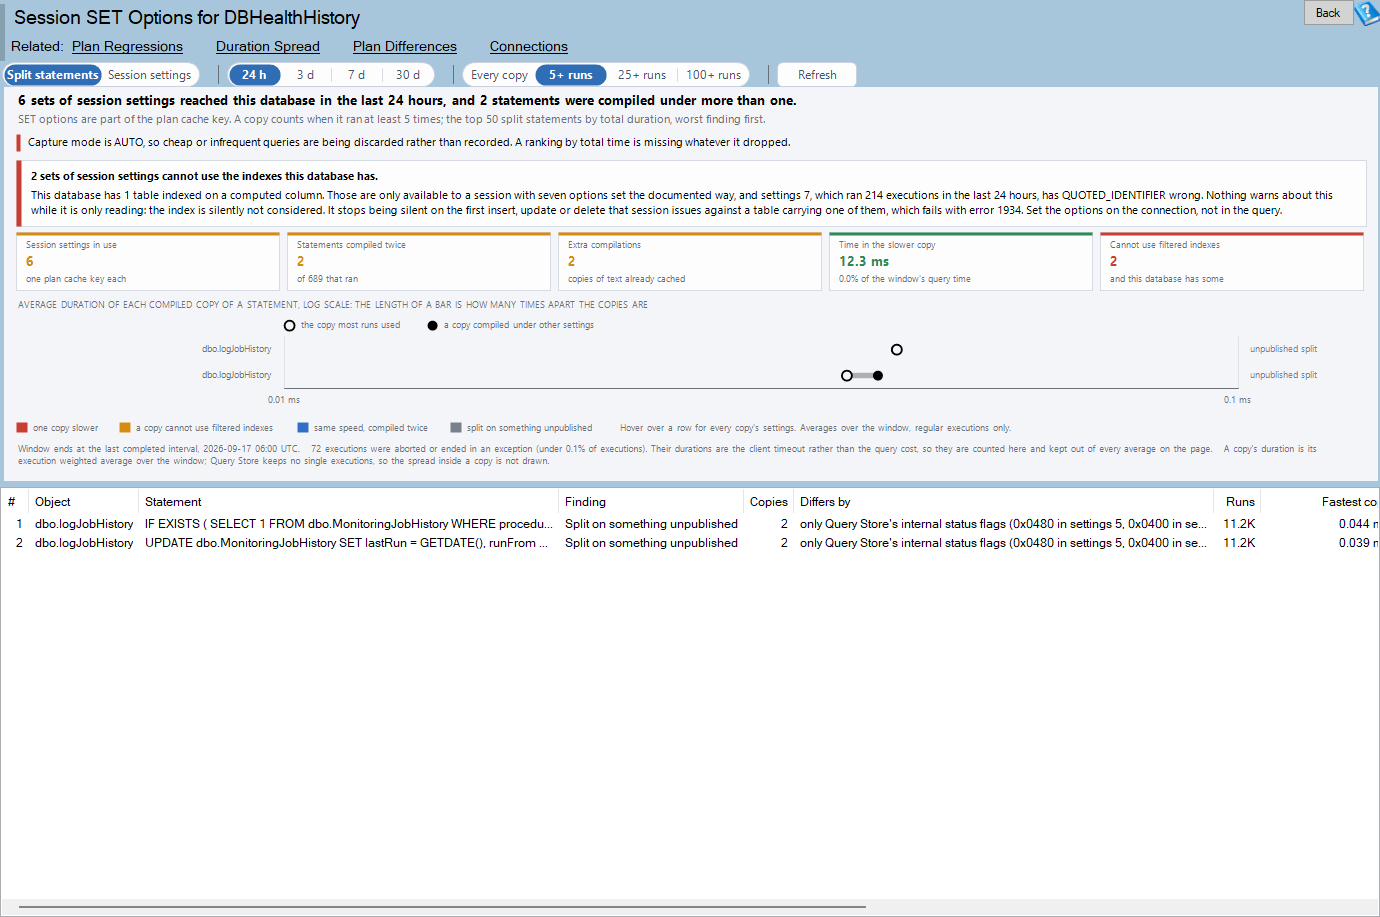Select the 'Cannot use filtered indexes' card
This screenshot has width=1380, height=917.
[x=1232, y=262]
